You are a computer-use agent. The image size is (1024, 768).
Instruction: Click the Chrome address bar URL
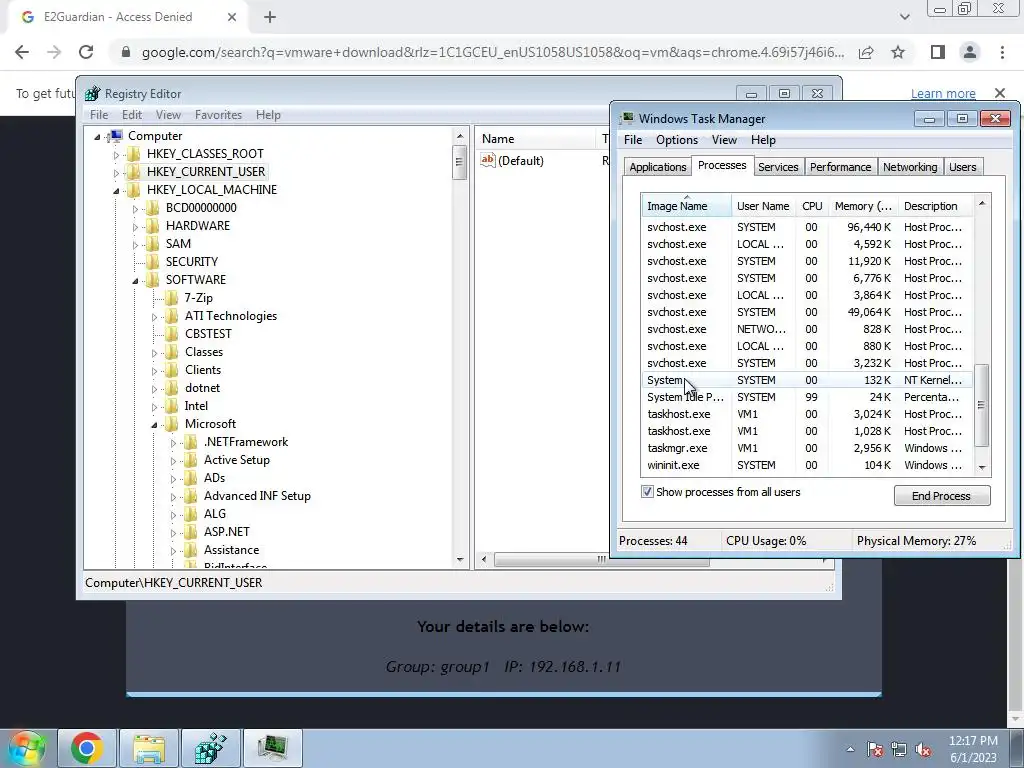point(493,52)
